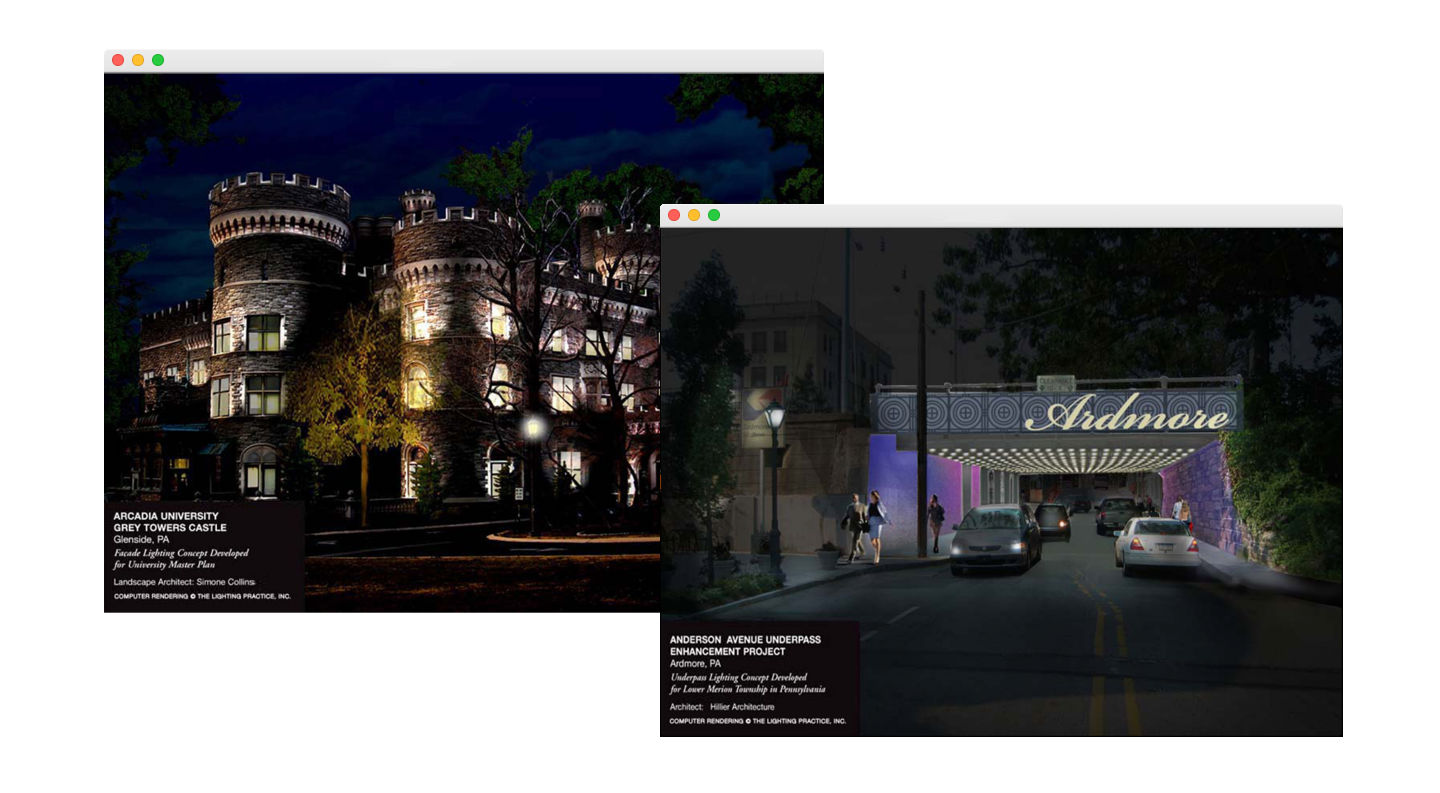Click the 'Anderson Avenue Underpass Enhancement Project' title
Image resolution: width=1440 pixels, height=793 pixels.
pos(745,645)
